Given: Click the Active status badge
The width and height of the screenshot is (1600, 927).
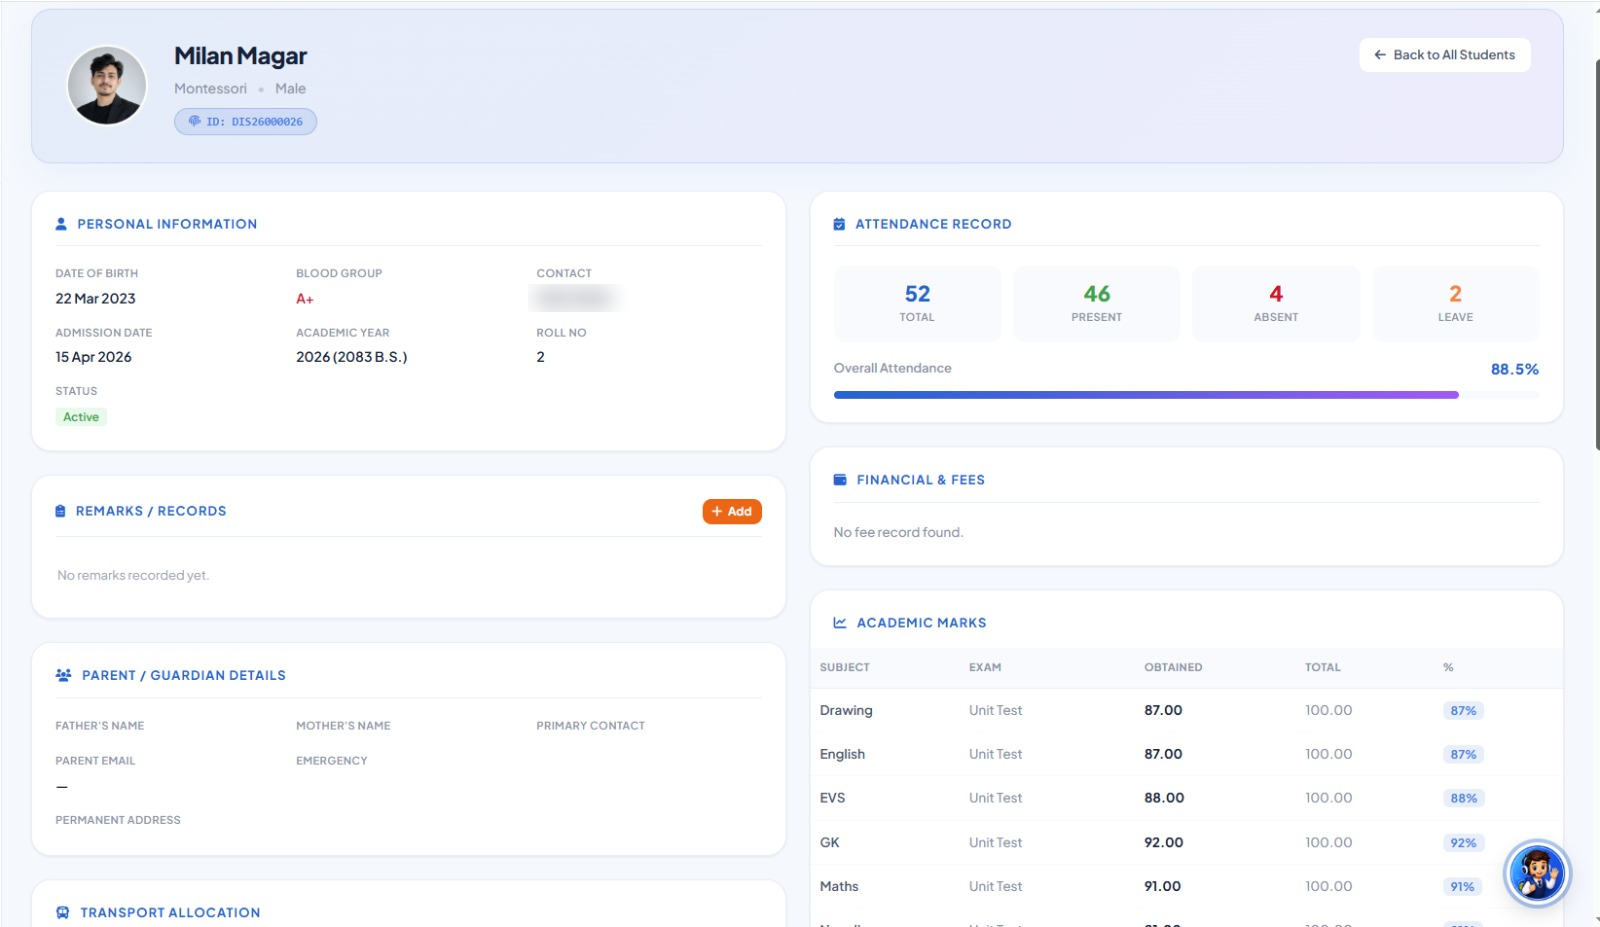Looking at the screenshot, I should (81, 417).
